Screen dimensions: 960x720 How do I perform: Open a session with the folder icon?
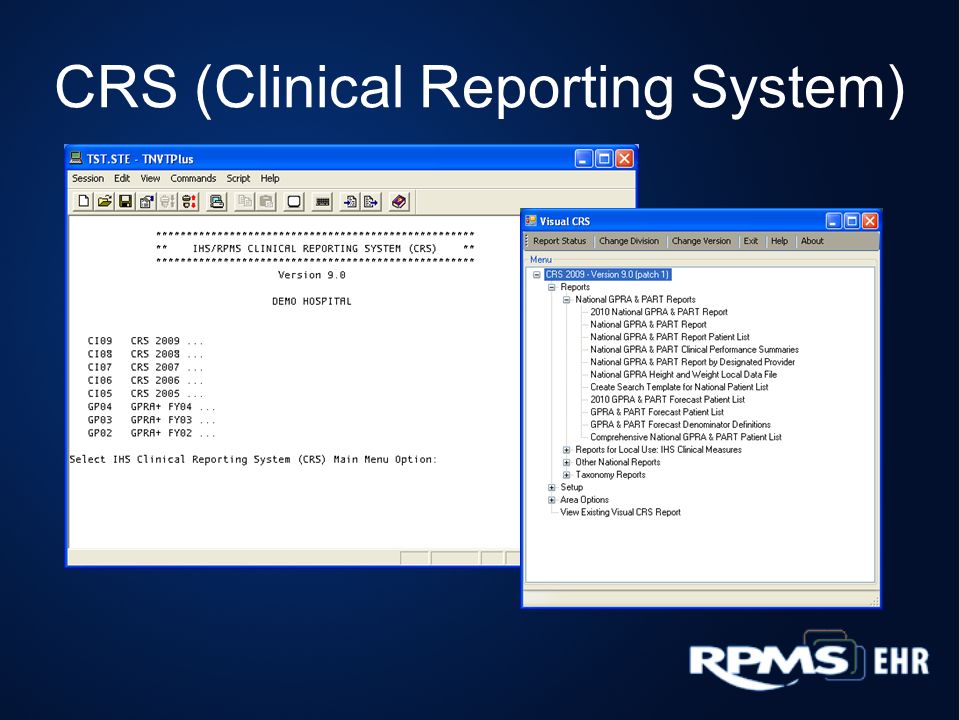[x=105, y=201]
